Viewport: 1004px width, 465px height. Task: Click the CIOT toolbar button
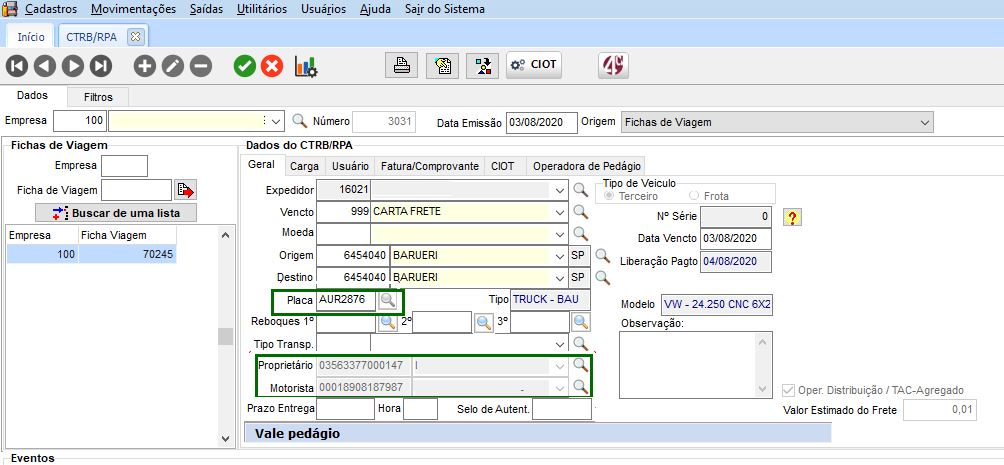pos(534,66)
